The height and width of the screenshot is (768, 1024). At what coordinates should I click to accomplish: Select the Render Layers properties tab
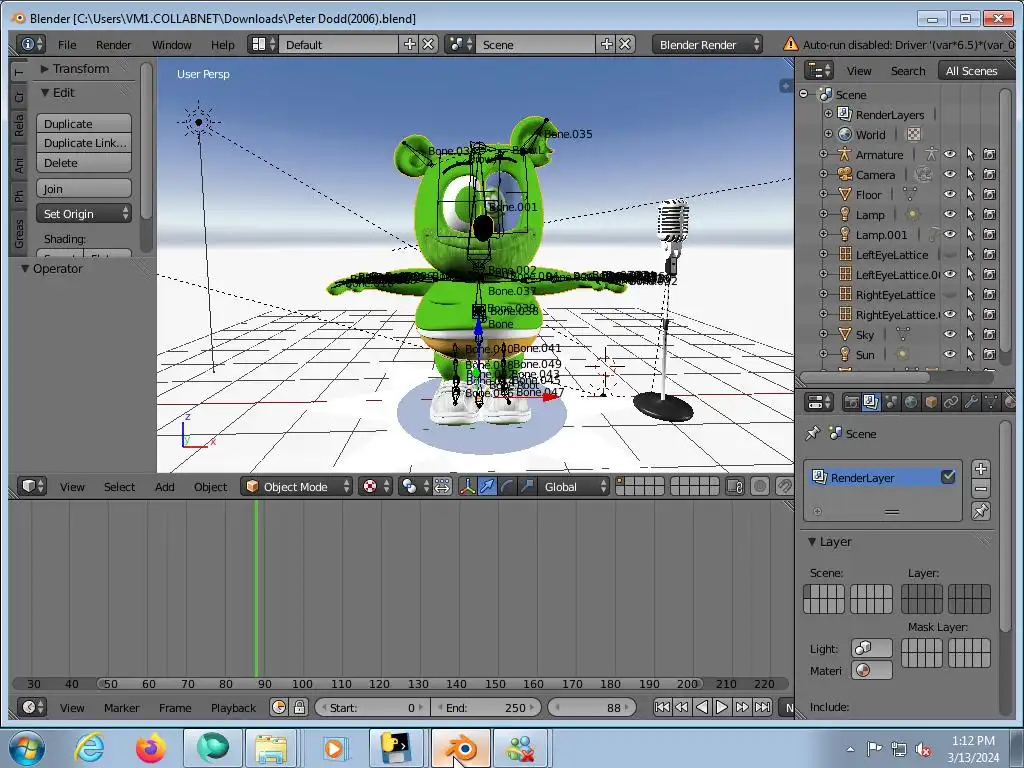[x=871, y=402]
